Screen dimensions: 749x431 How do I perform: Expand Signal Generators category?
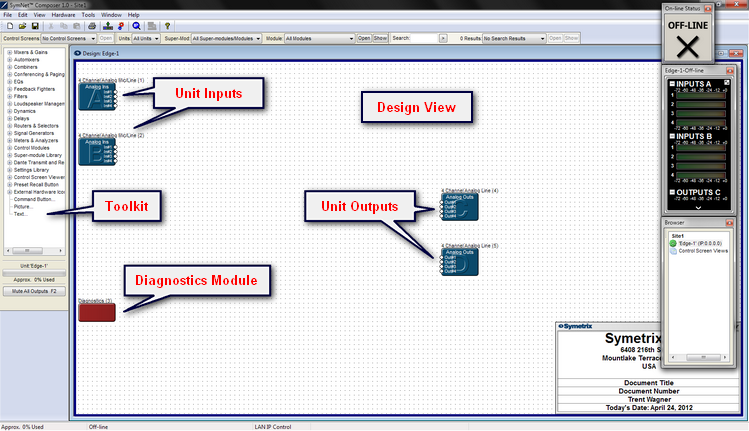pos(10,133)
